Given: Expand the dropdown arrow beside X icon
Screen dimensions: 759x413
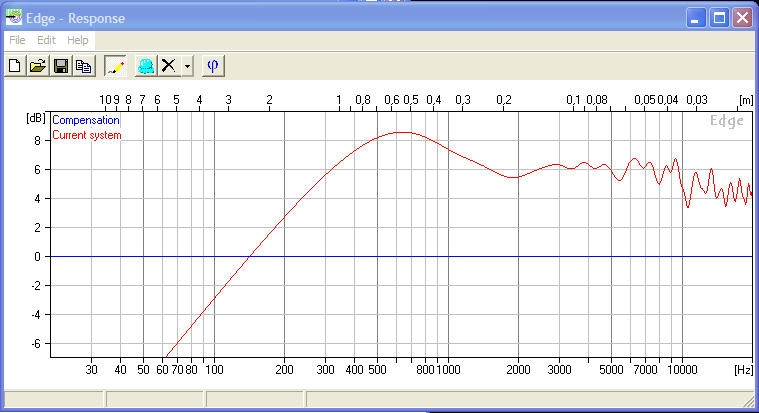Looking at the screenshot, I should tap(187, 67).
